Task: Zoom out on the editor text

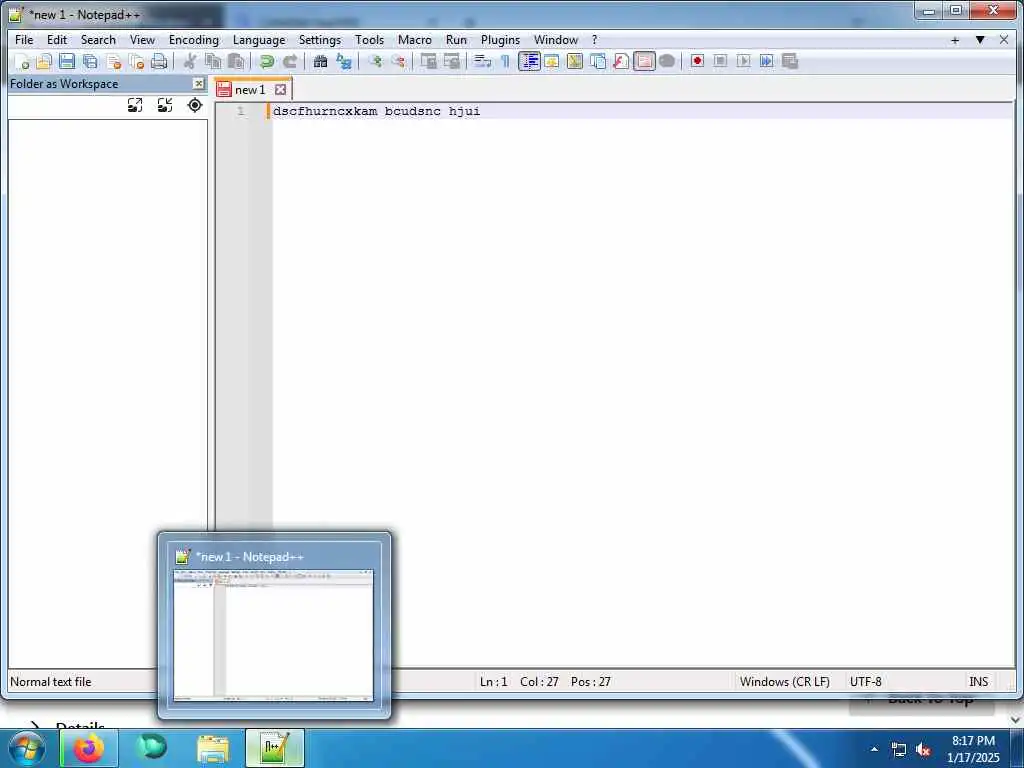Action: pyautogui.click(x=398, y=61)
